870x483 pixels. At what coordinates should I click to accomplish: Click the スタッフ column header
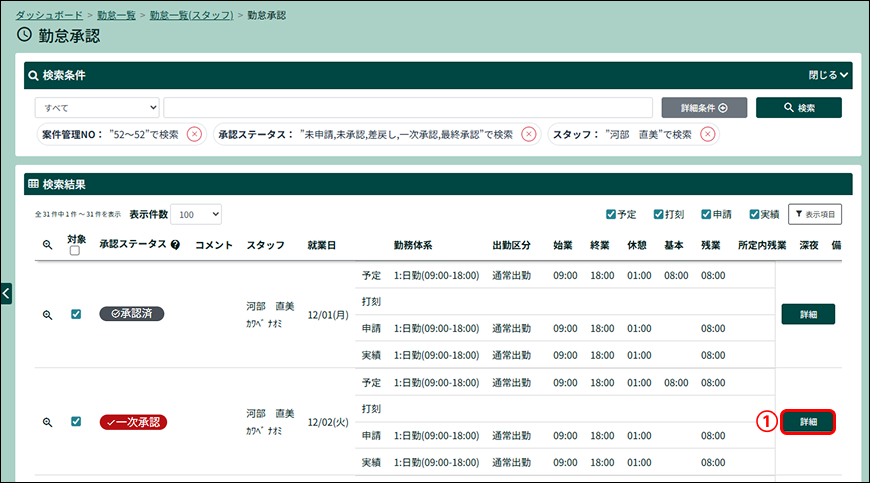(x=265, y=245)
